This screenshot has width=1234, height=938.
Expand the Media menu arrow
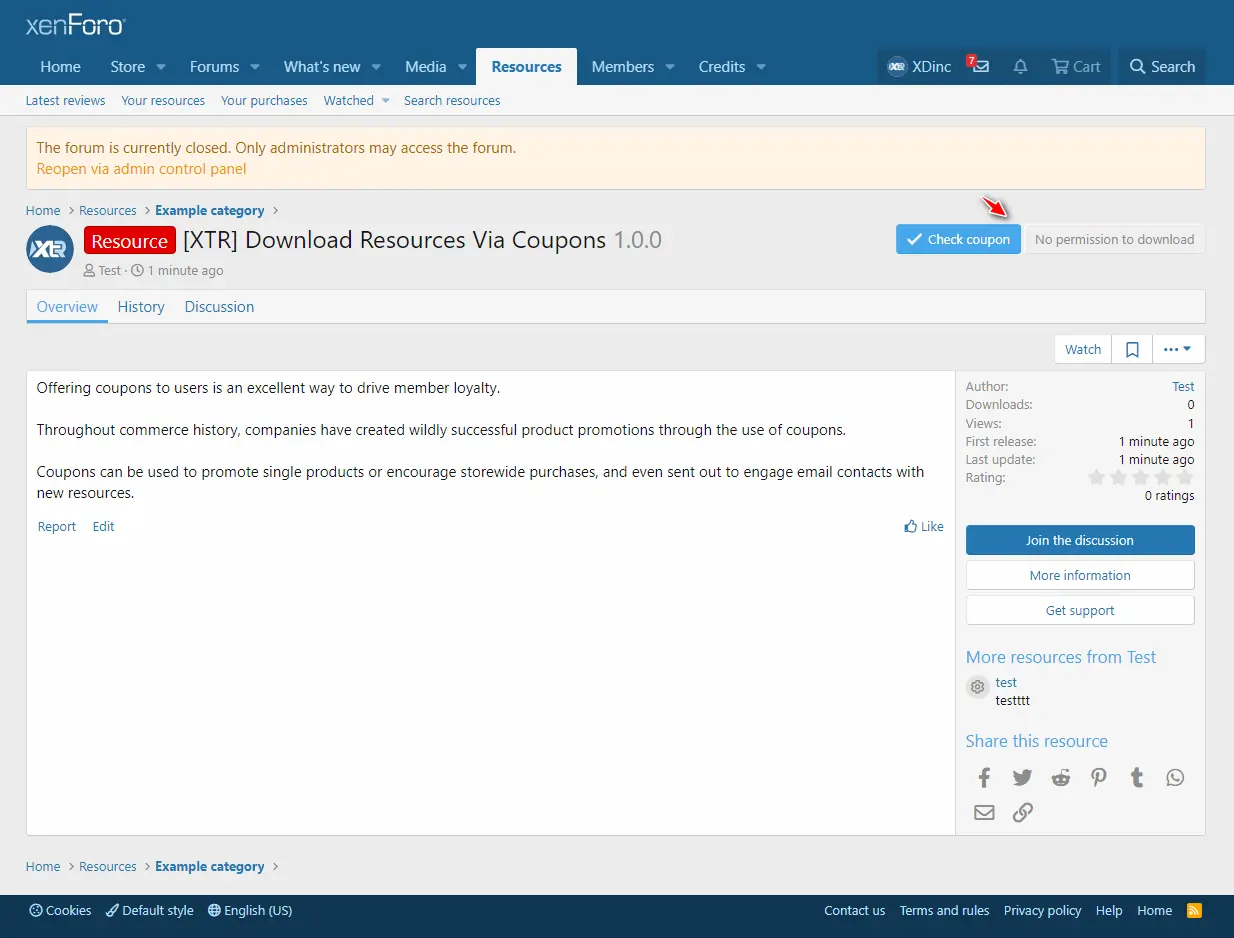click(x=462, y=67)
